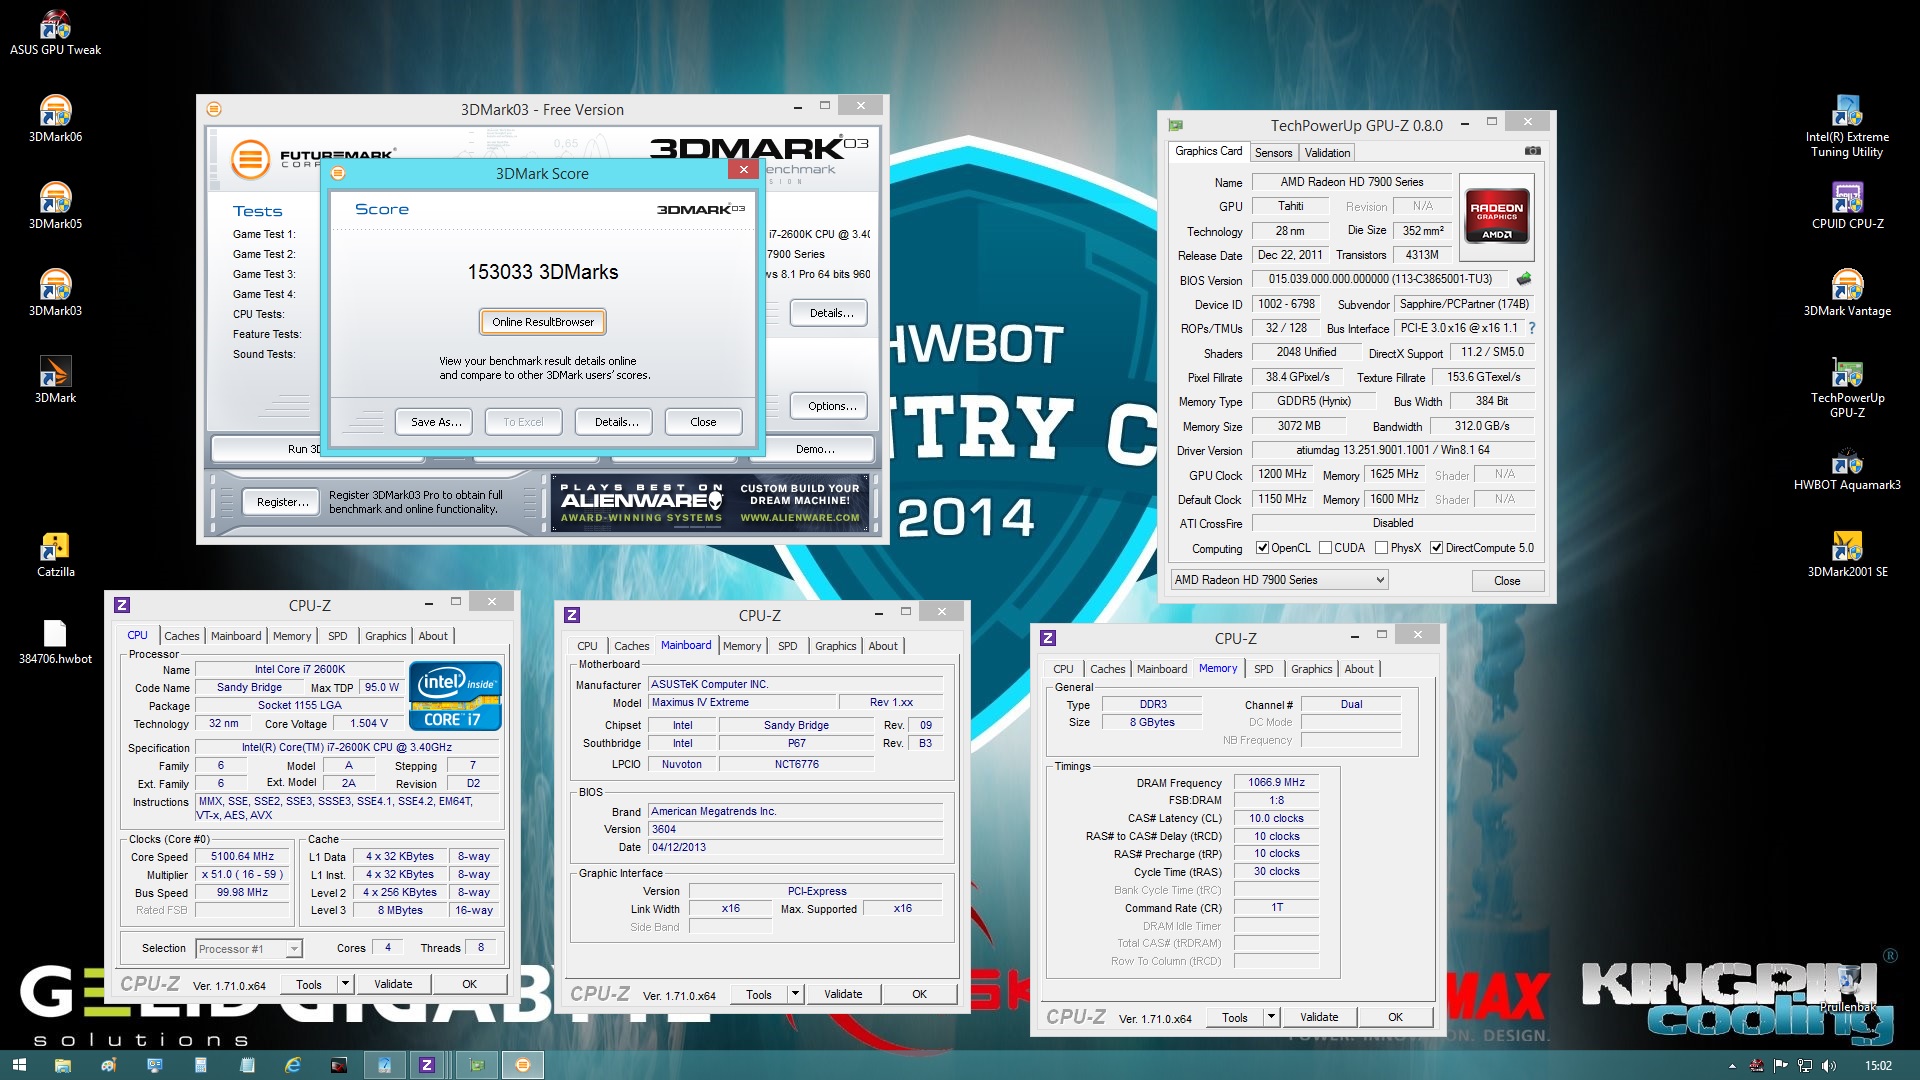Click the taskbar clock showing 15:02
The width and height of the screenshot is (1920, 1080).
[x=1878, y=1066]
